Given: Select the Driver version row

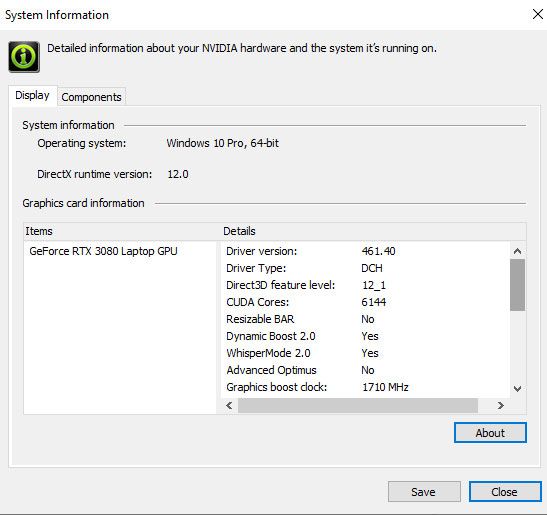Looking at the screenshot, I should 365,251.
